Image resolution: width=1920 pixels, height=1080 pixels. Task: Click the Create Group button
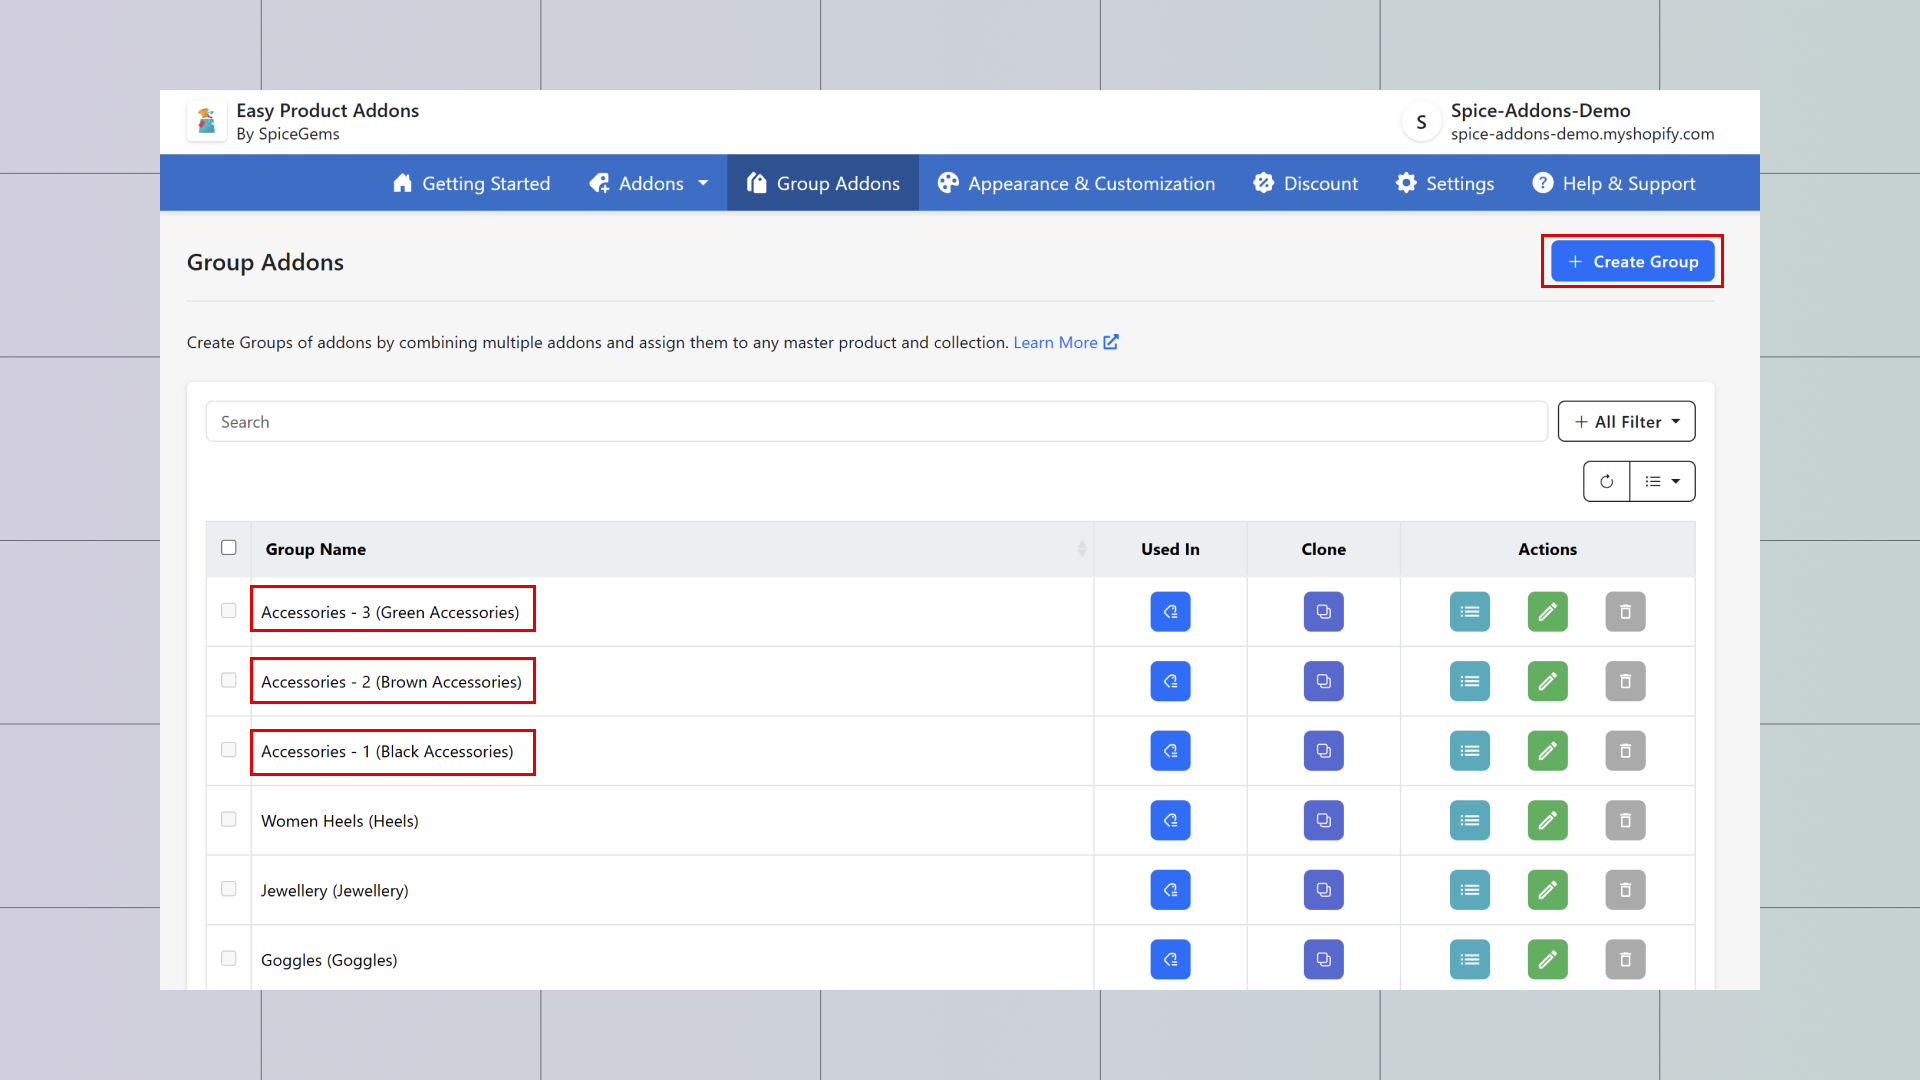(1632, 262)
